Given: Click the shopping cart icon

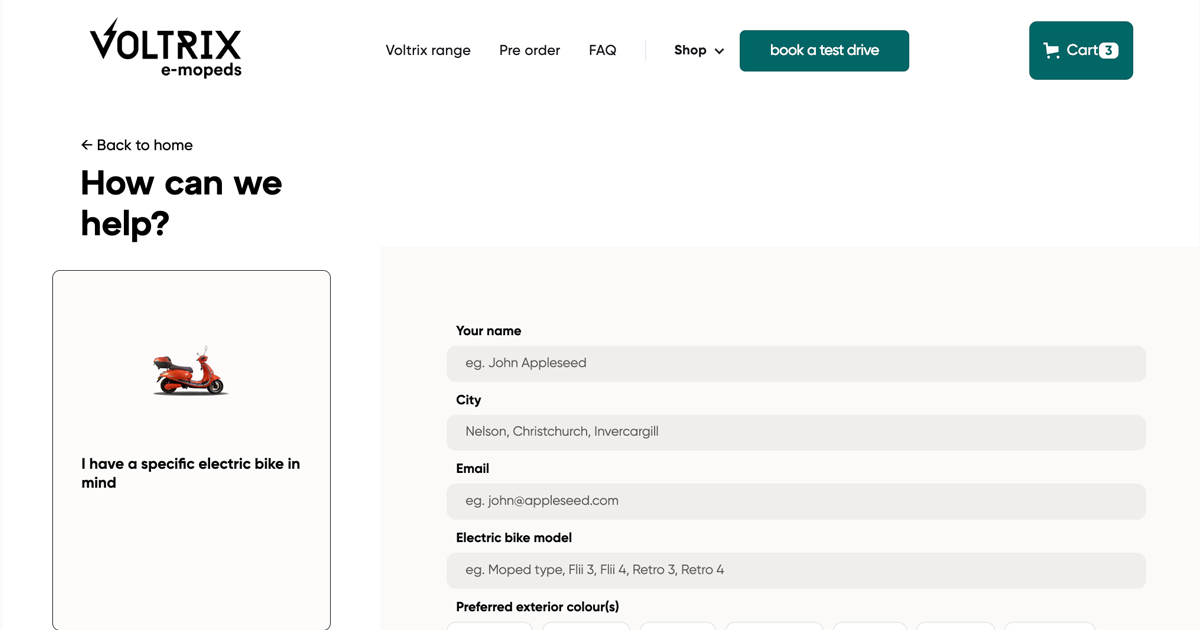Looking at the screenshot, I should coord(1051,50).
